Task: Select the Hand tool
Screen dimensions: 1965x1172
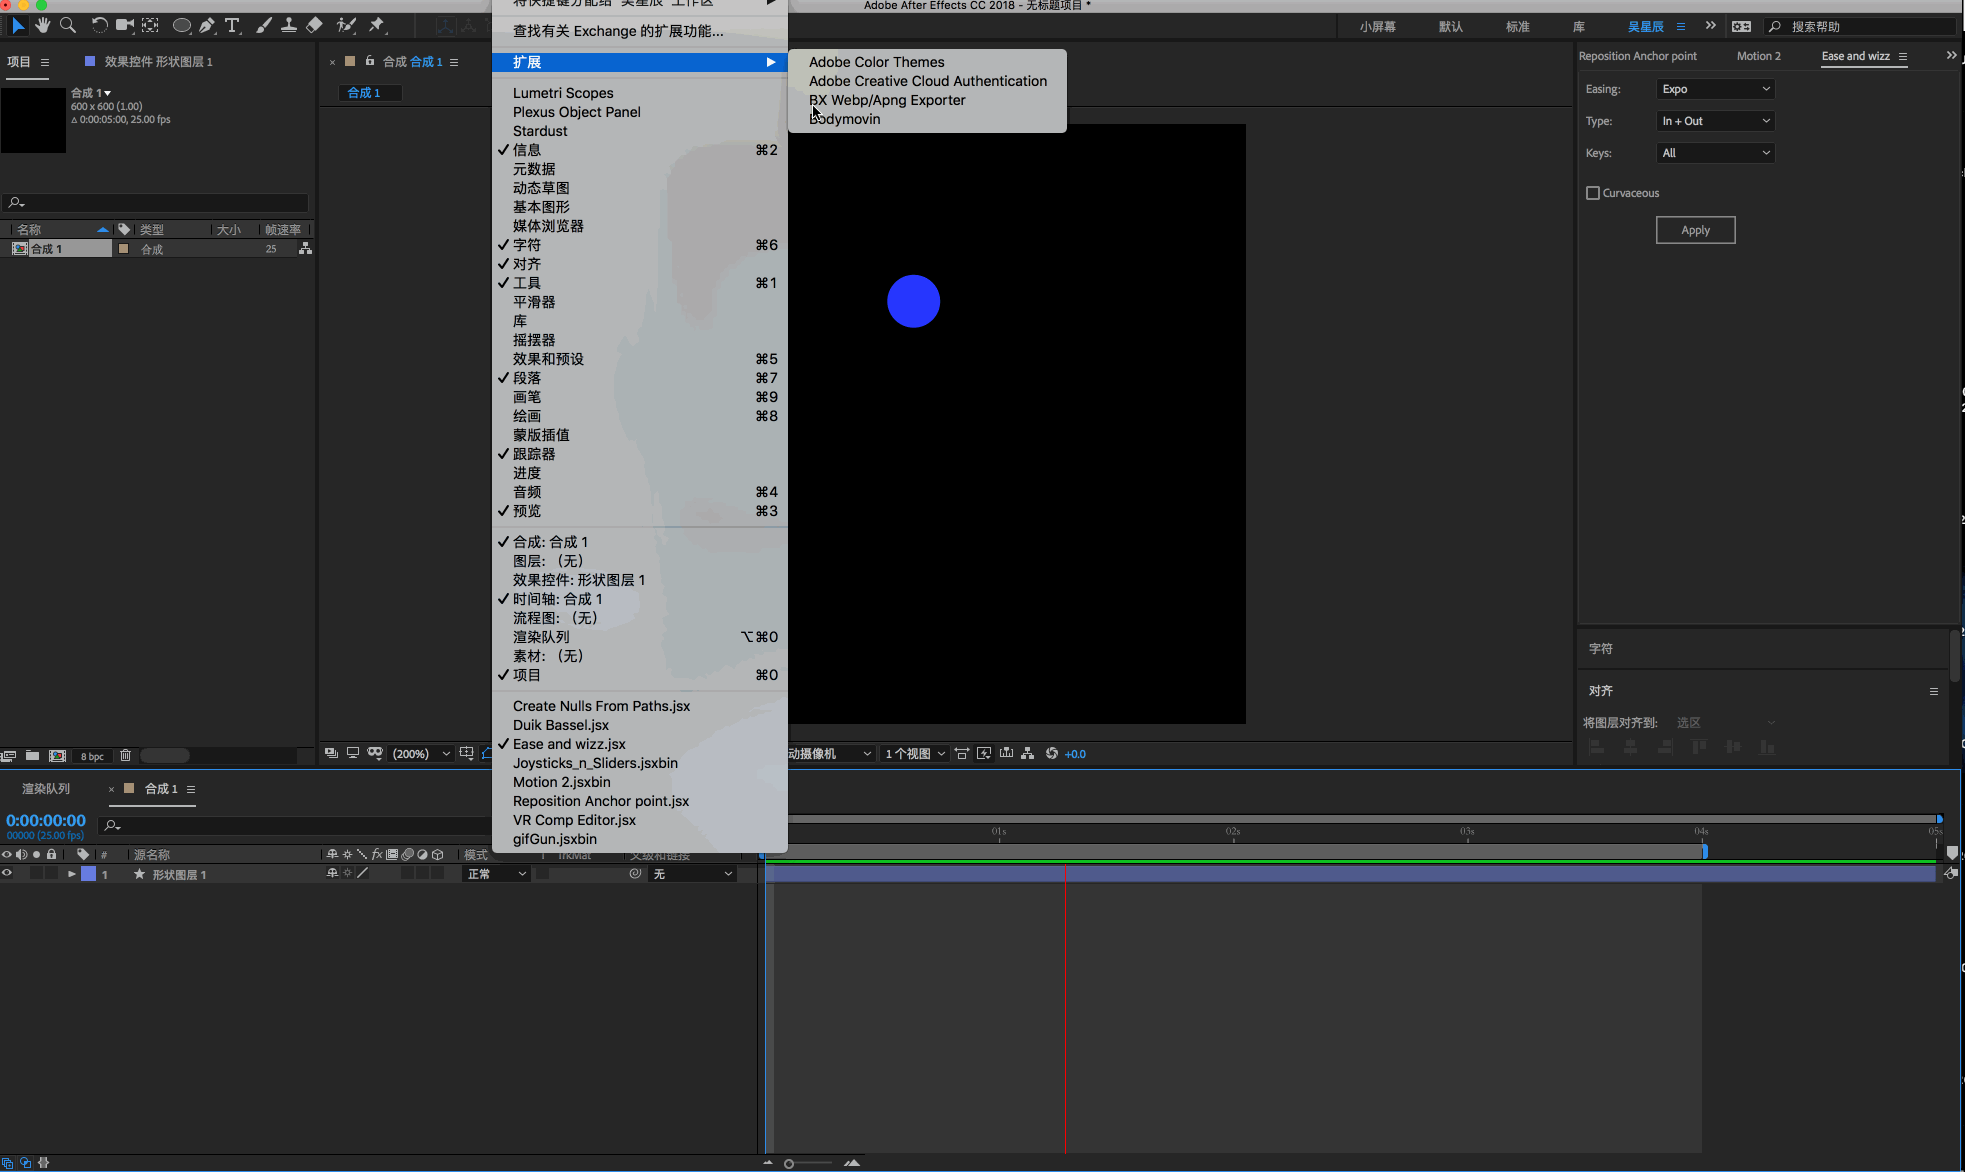Action: click(x=43, y=25)
